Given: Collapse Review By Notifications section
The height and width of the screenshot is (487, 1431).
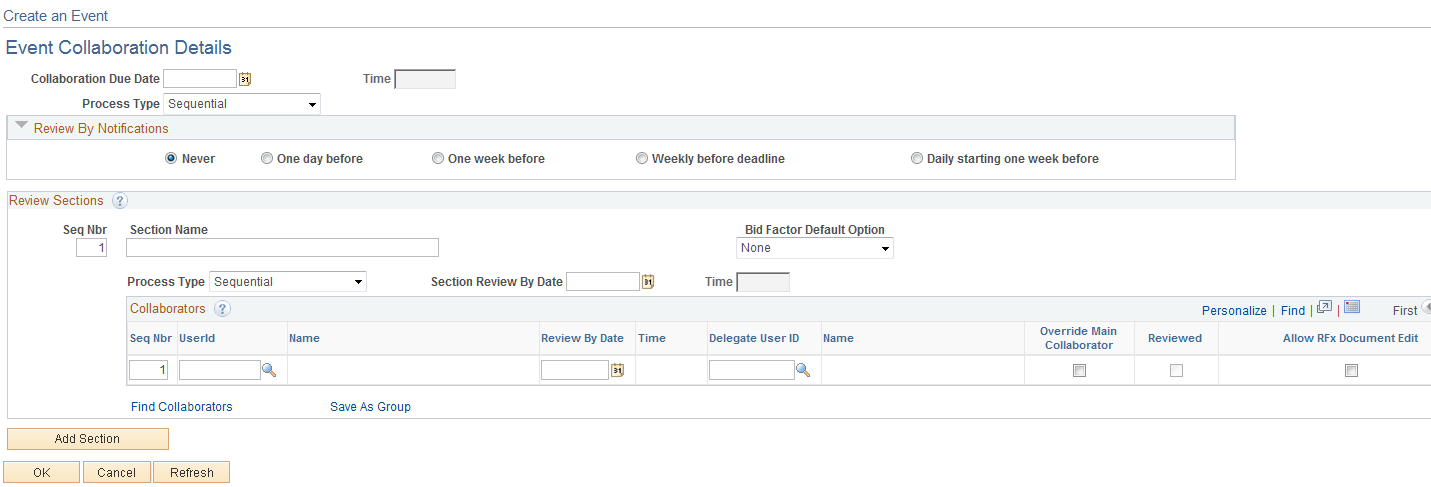Looking at the screenshot, I should coord(22,127).
